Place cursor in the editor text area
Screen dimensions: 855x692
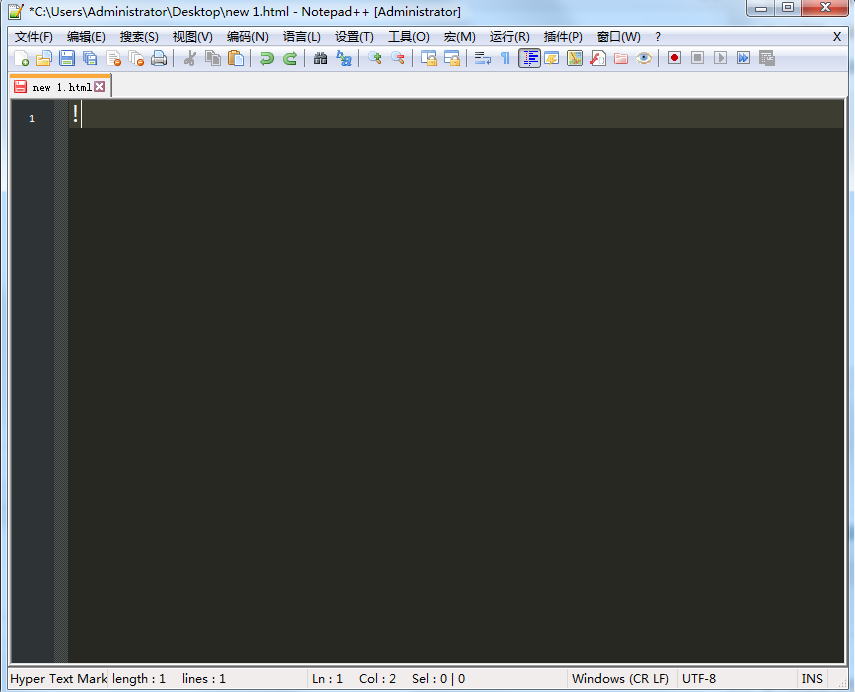tap(456, 382)
